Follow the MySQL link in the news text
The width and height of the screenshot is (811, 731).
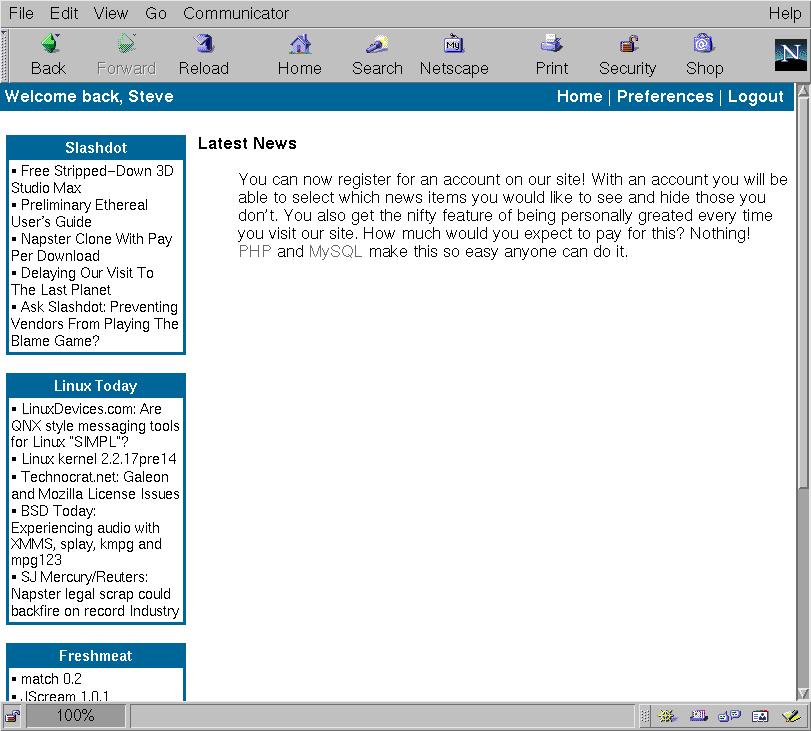pos(335,252)
